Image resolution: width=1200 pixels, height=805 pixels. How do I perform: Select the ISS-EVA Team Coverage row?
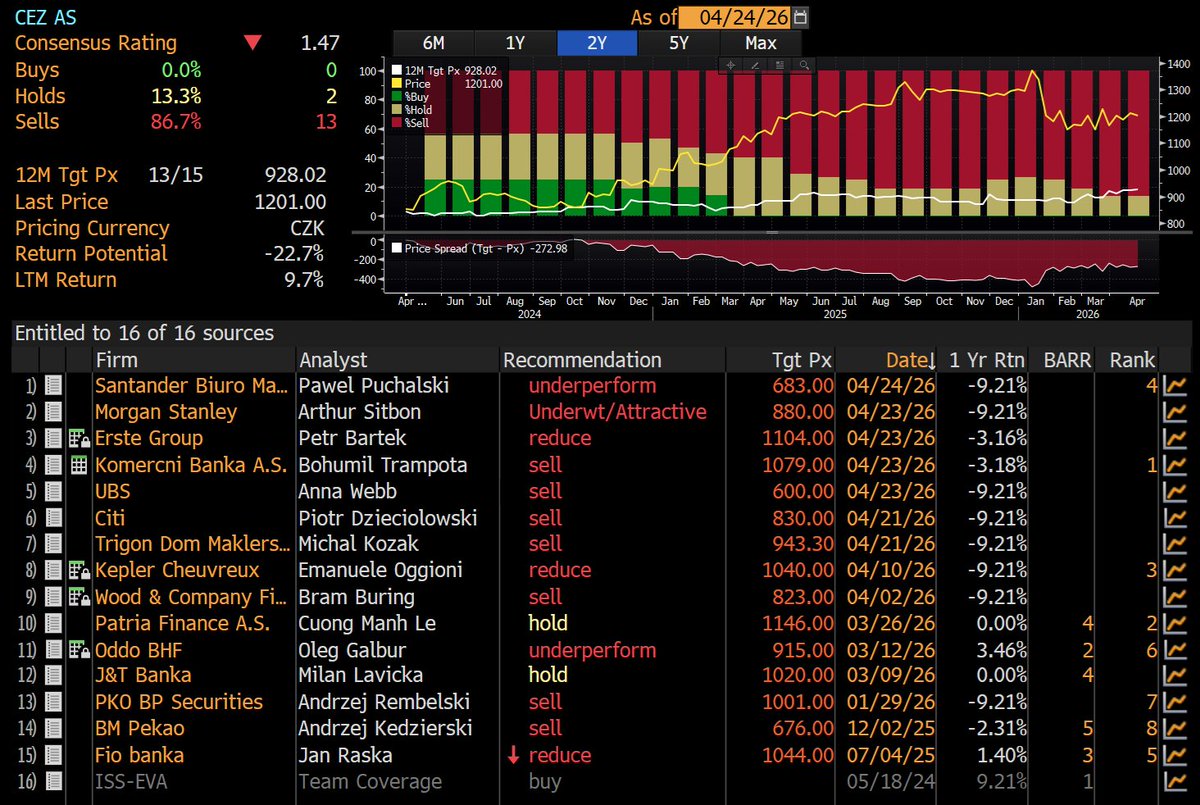tap(600, 782)
